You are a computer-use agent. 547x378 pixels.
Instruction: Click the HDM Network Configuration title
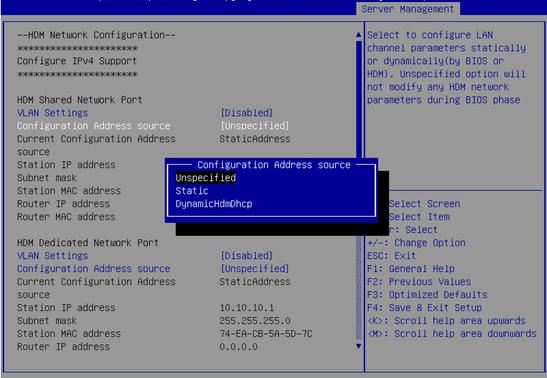click(x=96, y=35)
